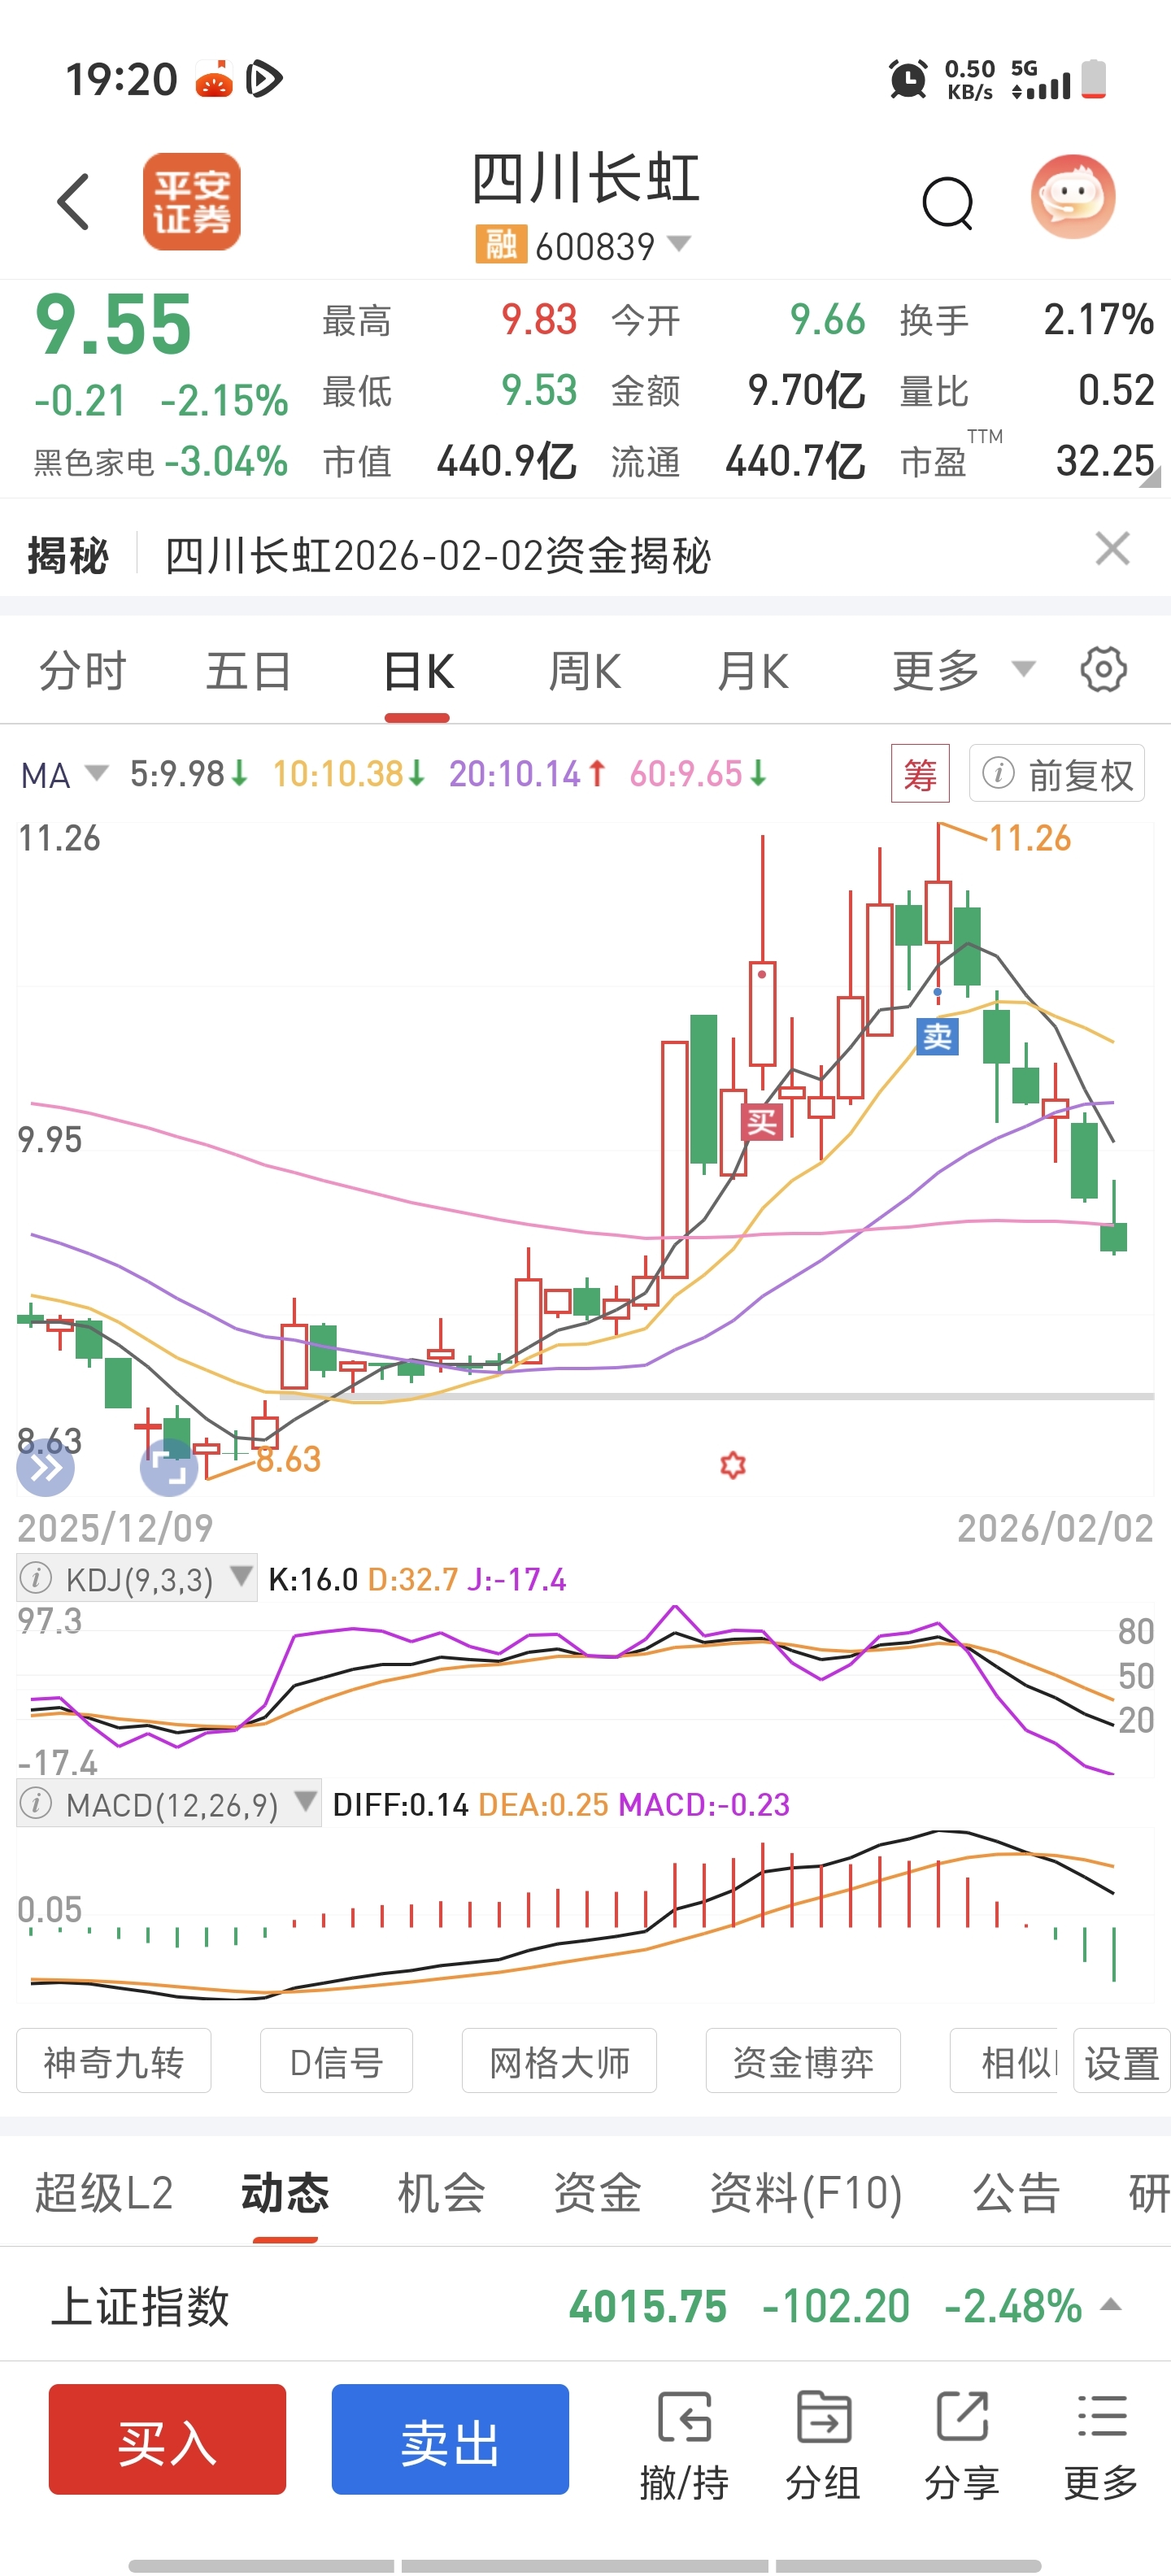This screenshot has width=1171, height=2576.
Task: Expand the 上证指数 index bar arrow
Action: point(1110,2305)
